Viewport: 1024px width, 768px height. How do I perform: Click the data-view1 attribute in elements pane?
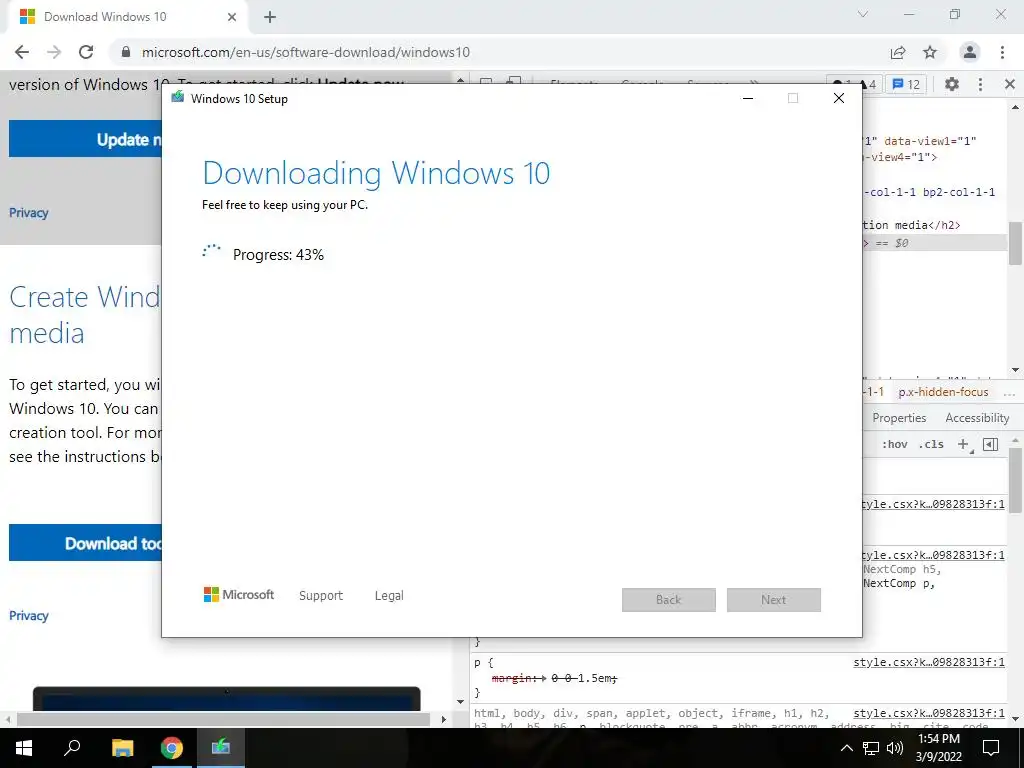pyautogui.click(x=930, y=141)
